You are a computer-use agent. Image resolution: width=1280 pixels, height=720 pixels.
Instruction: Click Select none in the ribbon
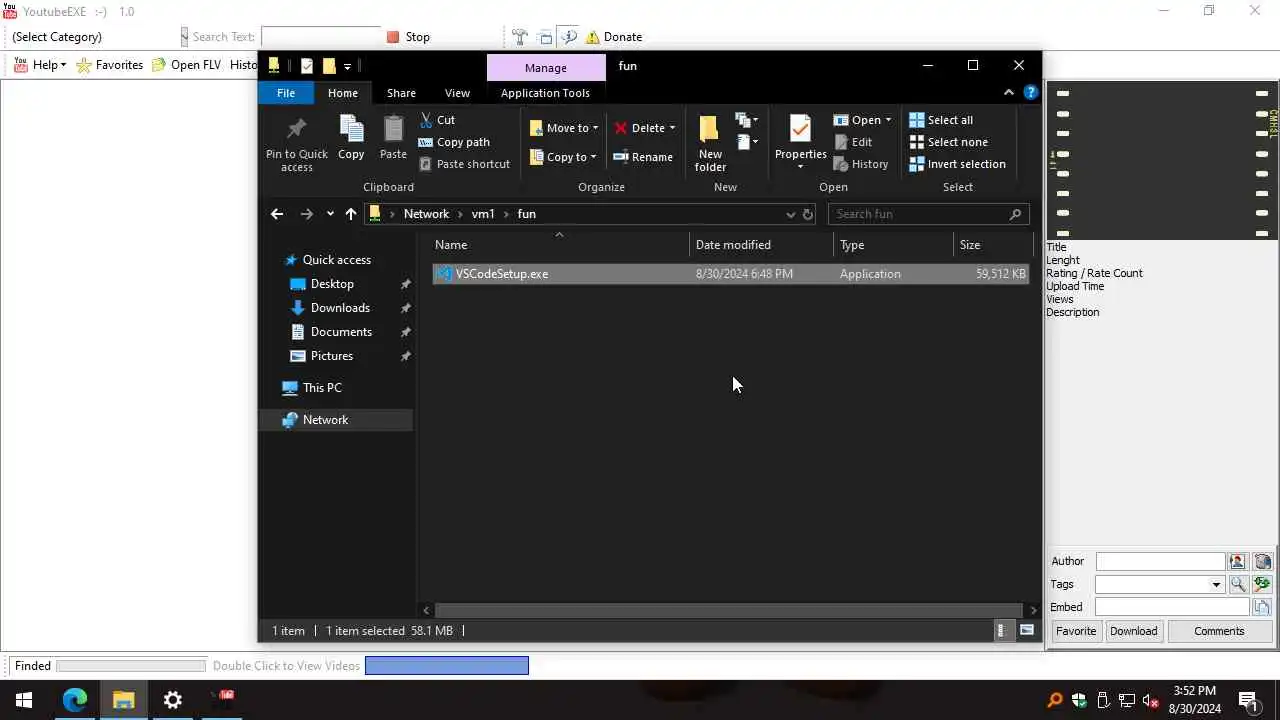point(948,142)
